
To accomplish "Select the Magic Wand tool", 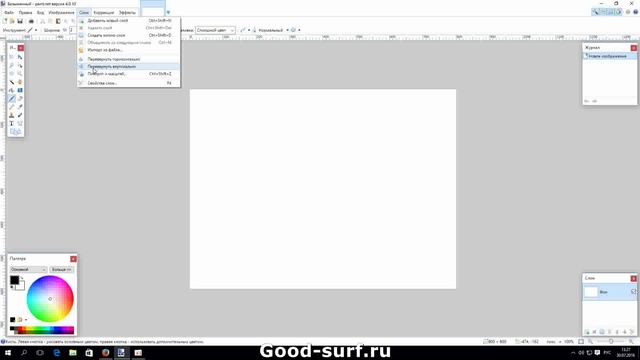I will pos(11,82).
